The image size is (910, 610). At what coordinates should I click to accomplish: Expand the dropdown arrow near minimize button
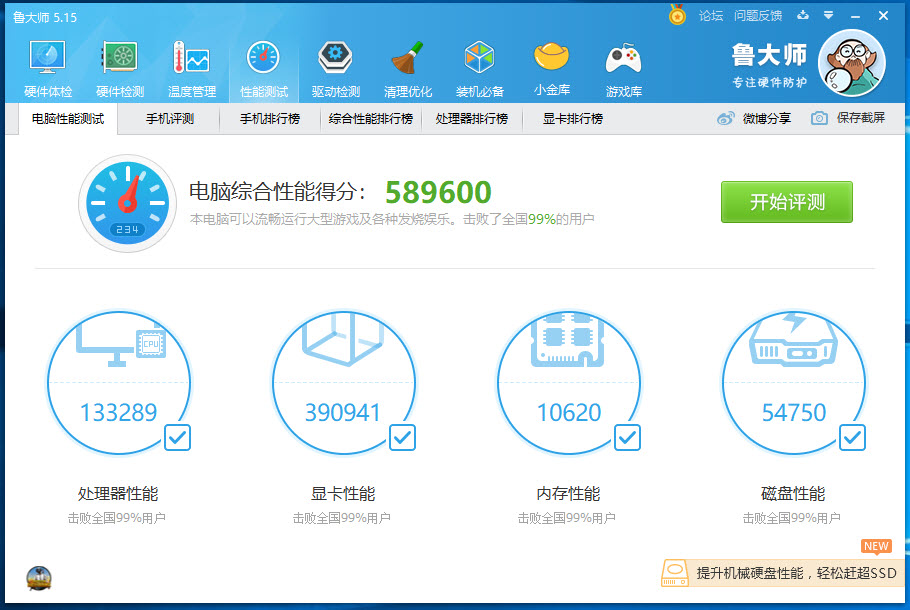click(x=831, y=16)
